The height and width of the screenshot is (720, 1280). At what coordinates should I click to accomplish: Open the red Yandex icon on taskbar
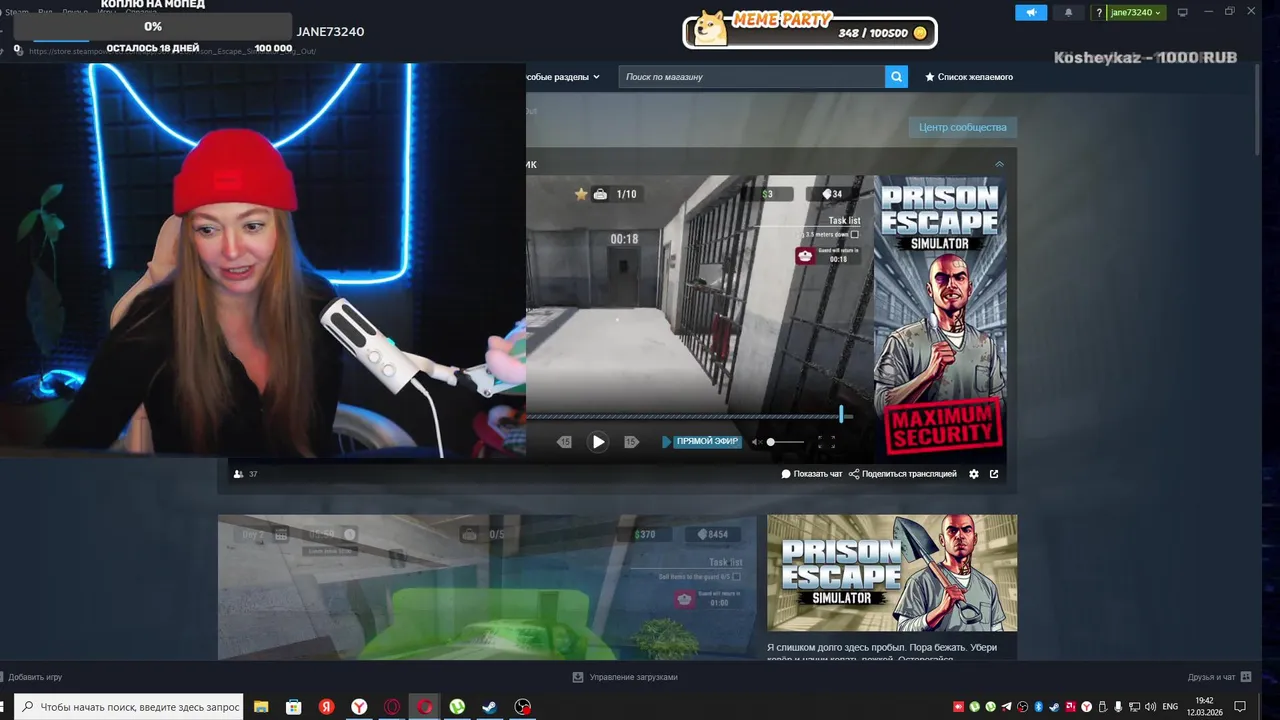coord(326,707)
